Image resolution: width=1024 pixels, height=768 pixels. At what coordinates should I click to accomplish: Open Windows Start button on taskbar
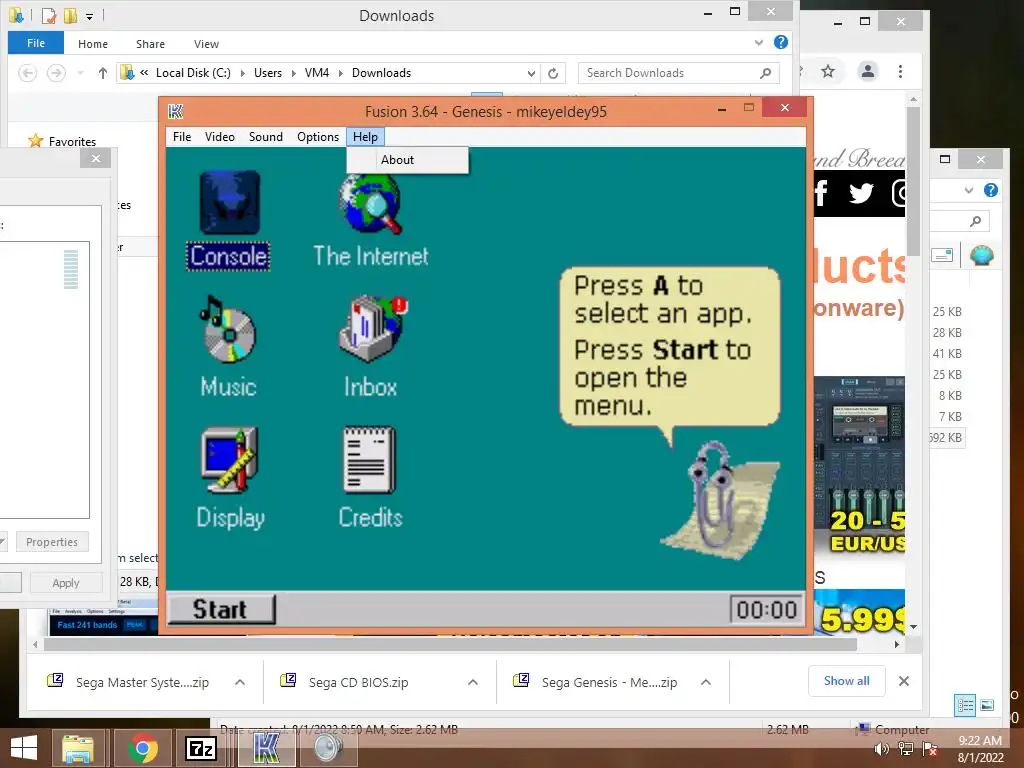[x=24, y=748]
